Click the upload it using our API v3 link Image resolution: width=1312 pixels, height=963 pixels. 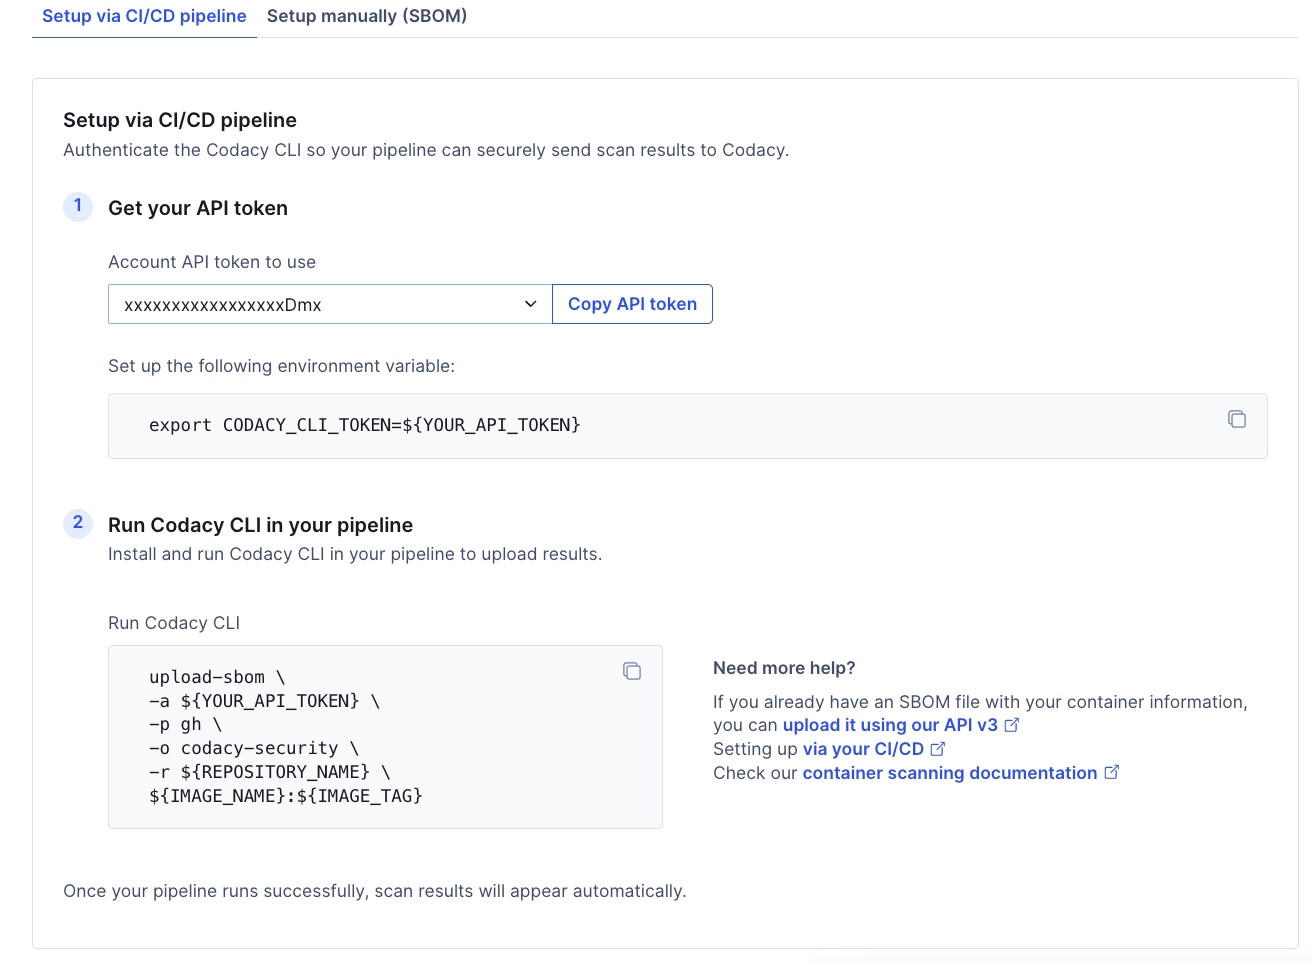(890, 724)
